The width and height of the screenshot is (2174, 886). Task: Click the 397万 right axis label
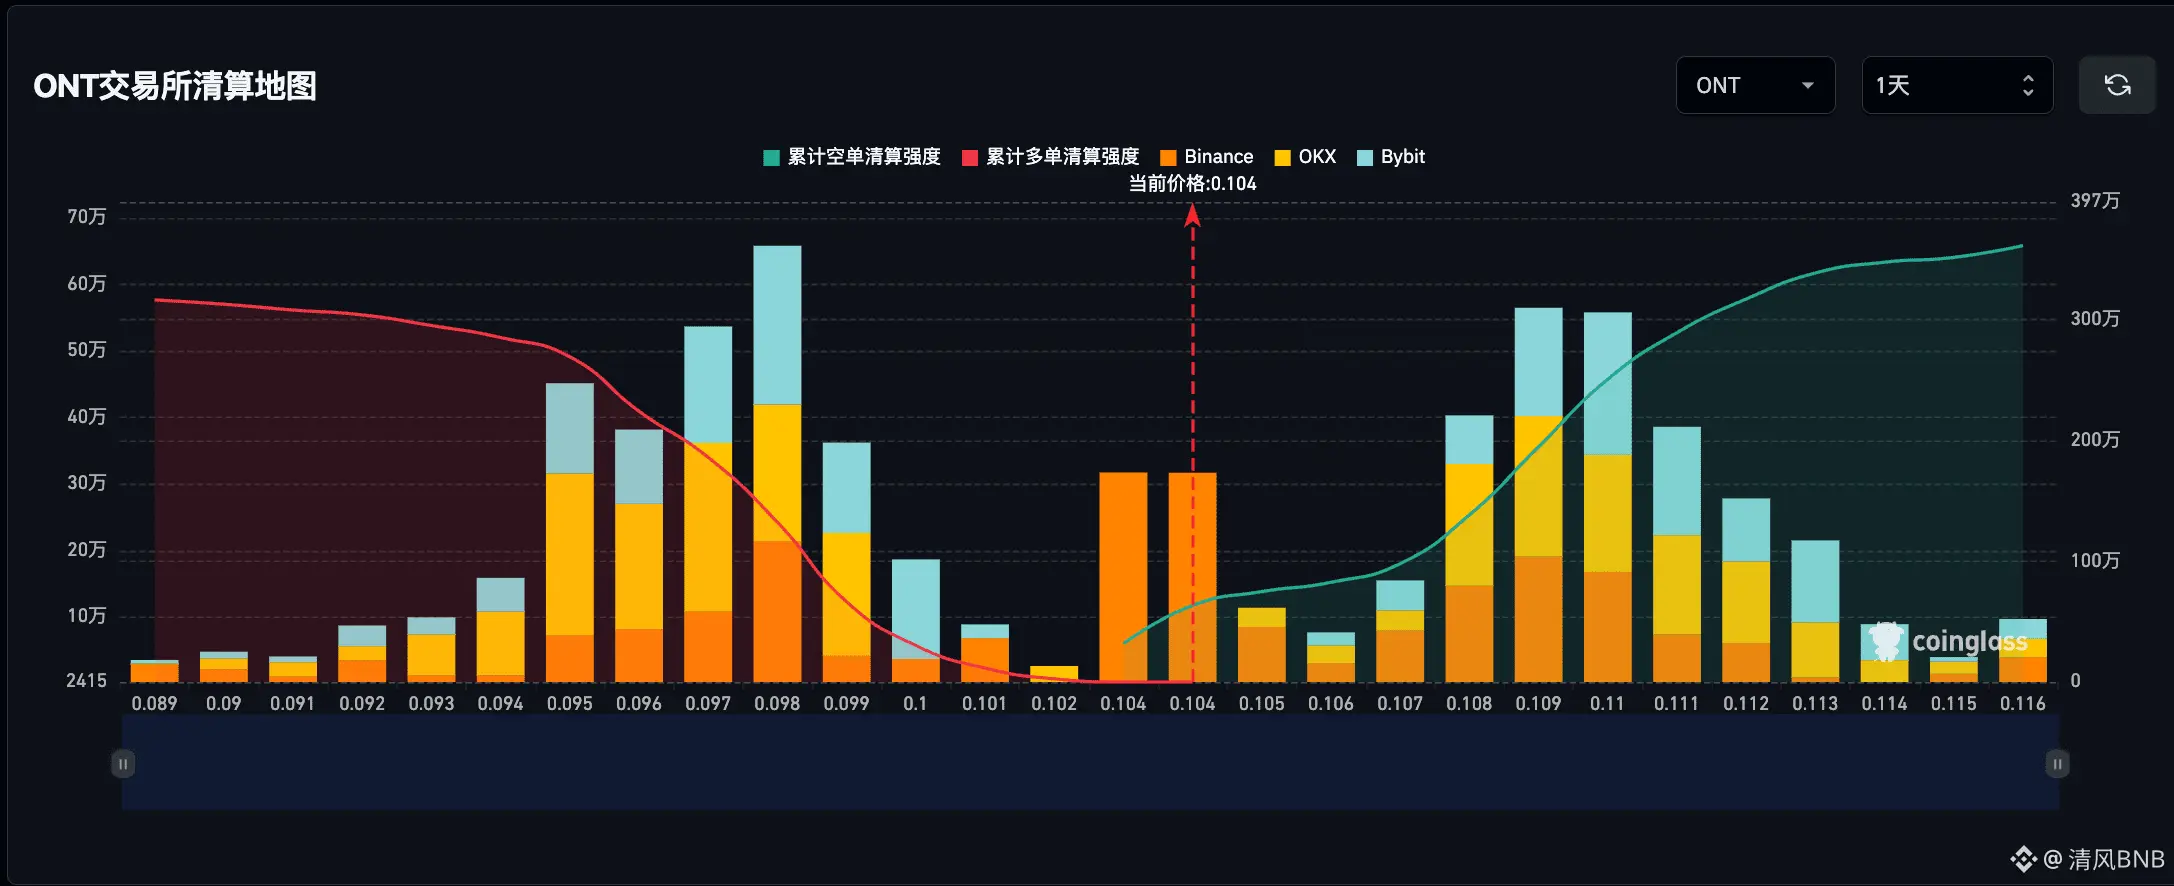pos(2095,201)
